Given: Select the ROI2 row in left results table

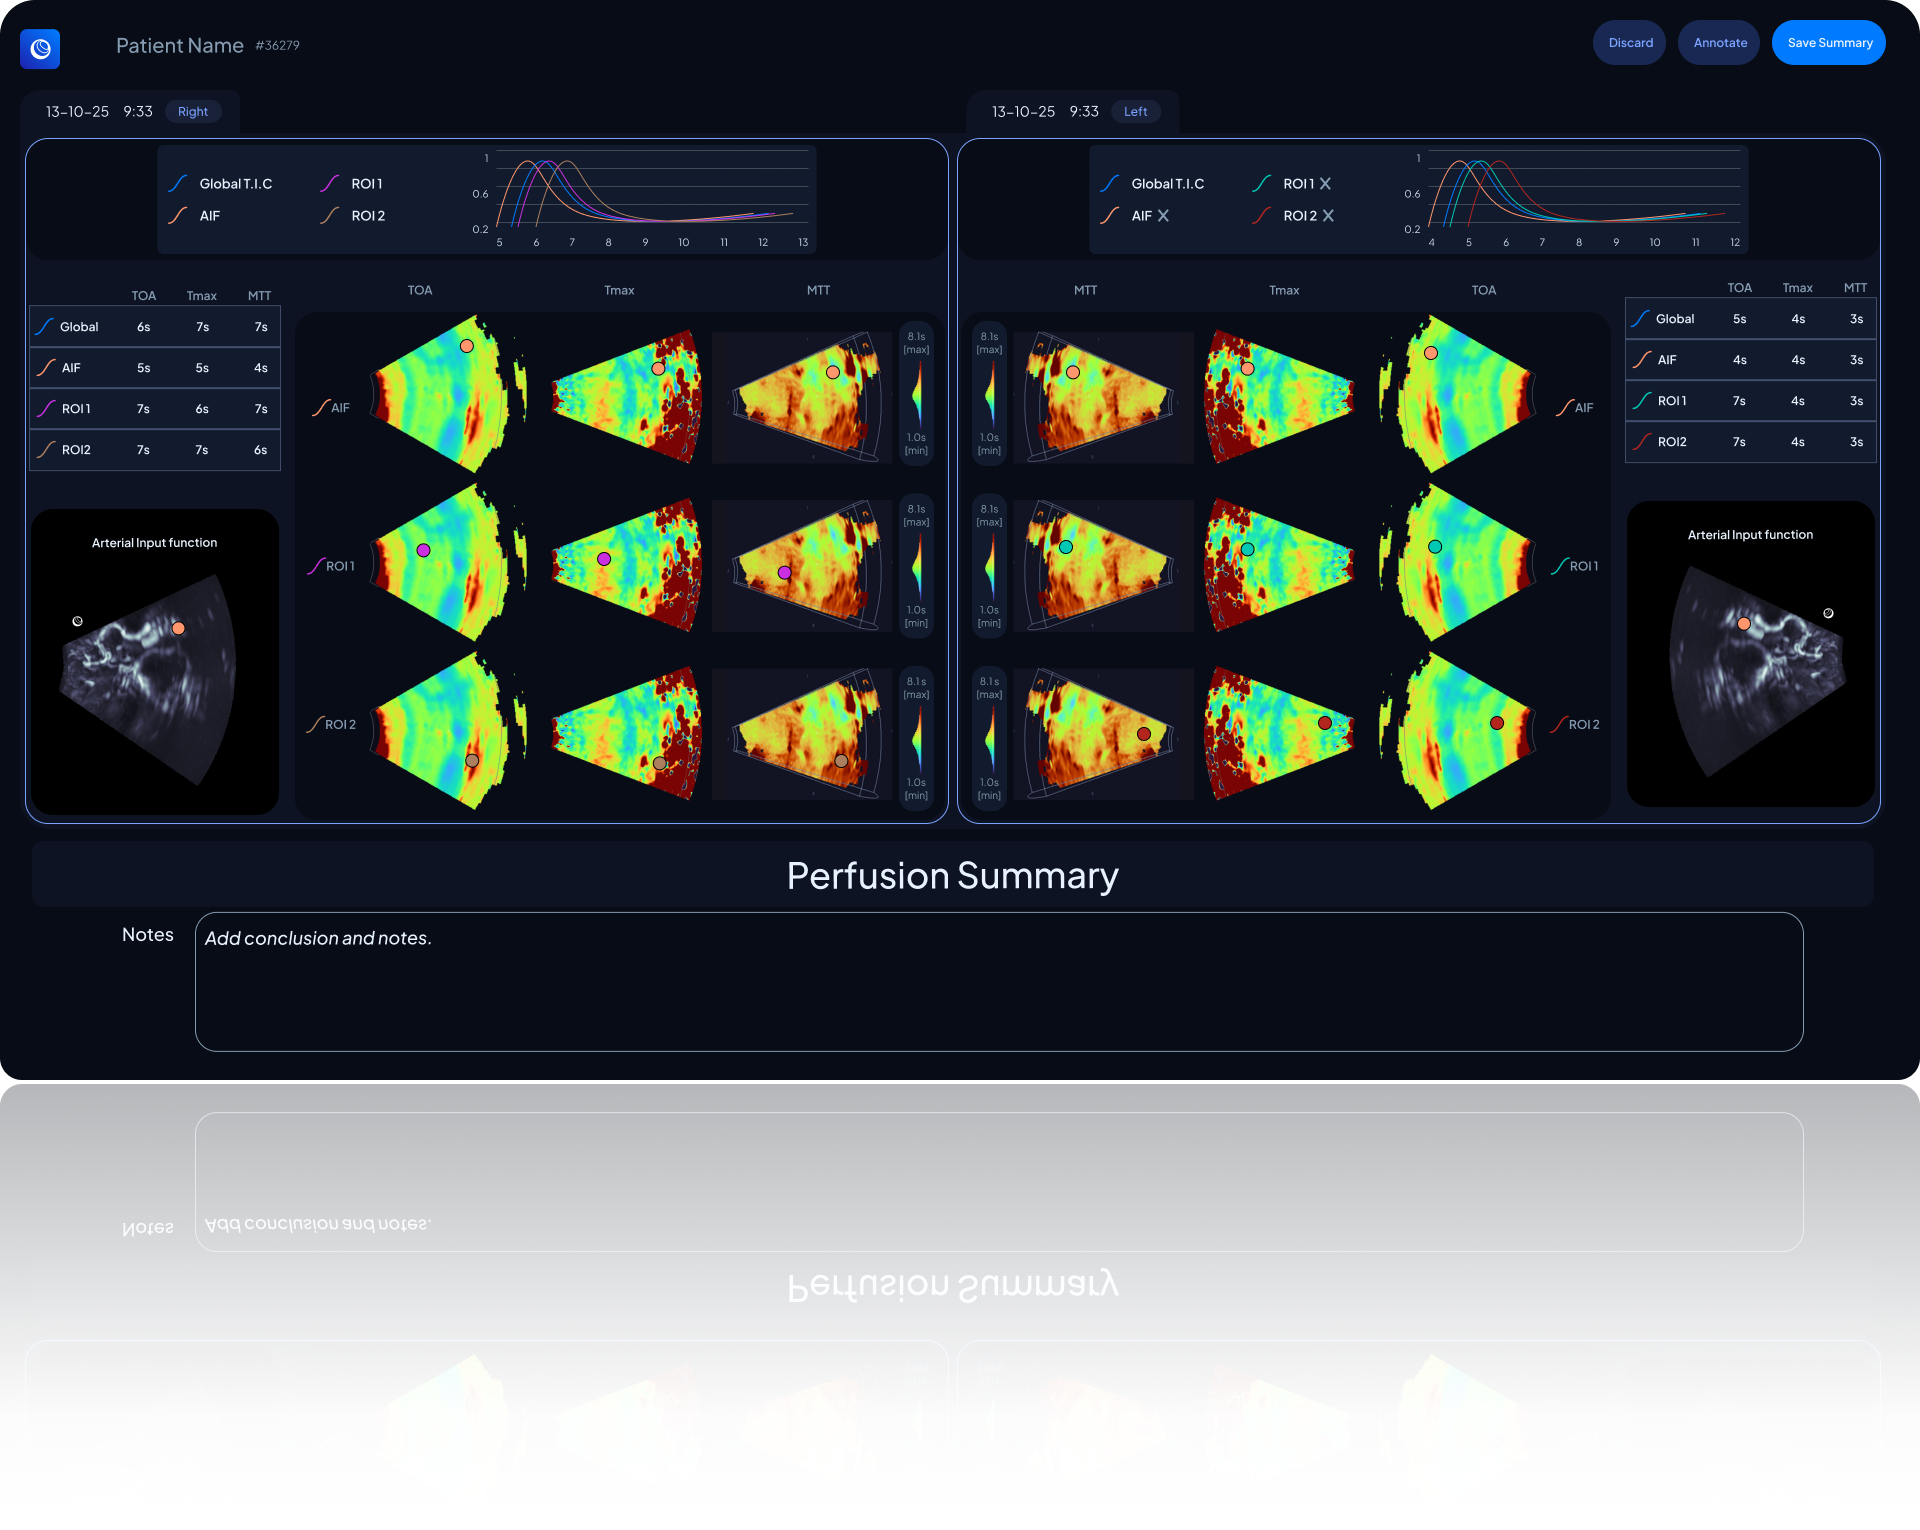Looking at the screenshot, I should [x=1750, y=442].
